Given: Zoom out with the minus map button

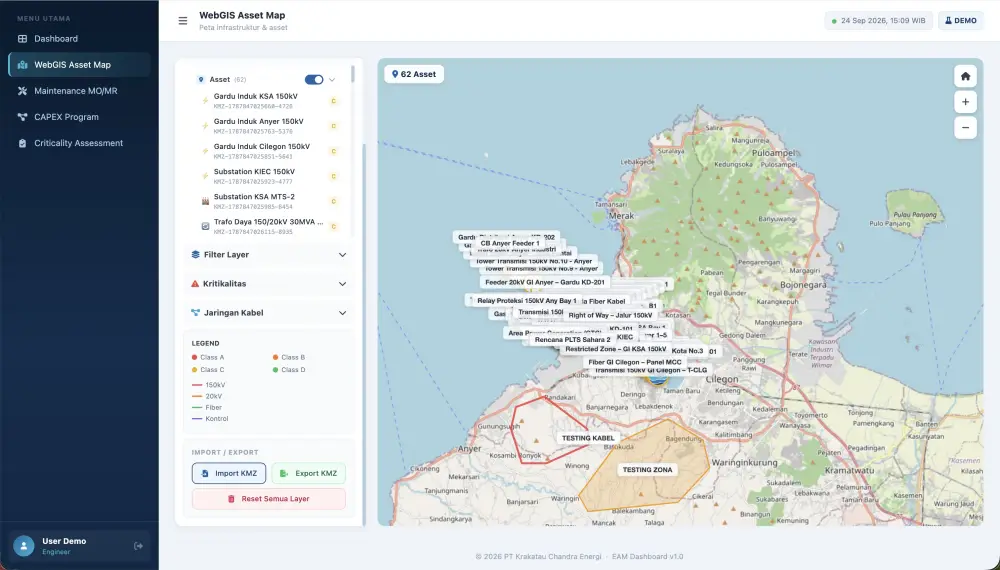Looking at the screenshot, I should pos(965,128).
